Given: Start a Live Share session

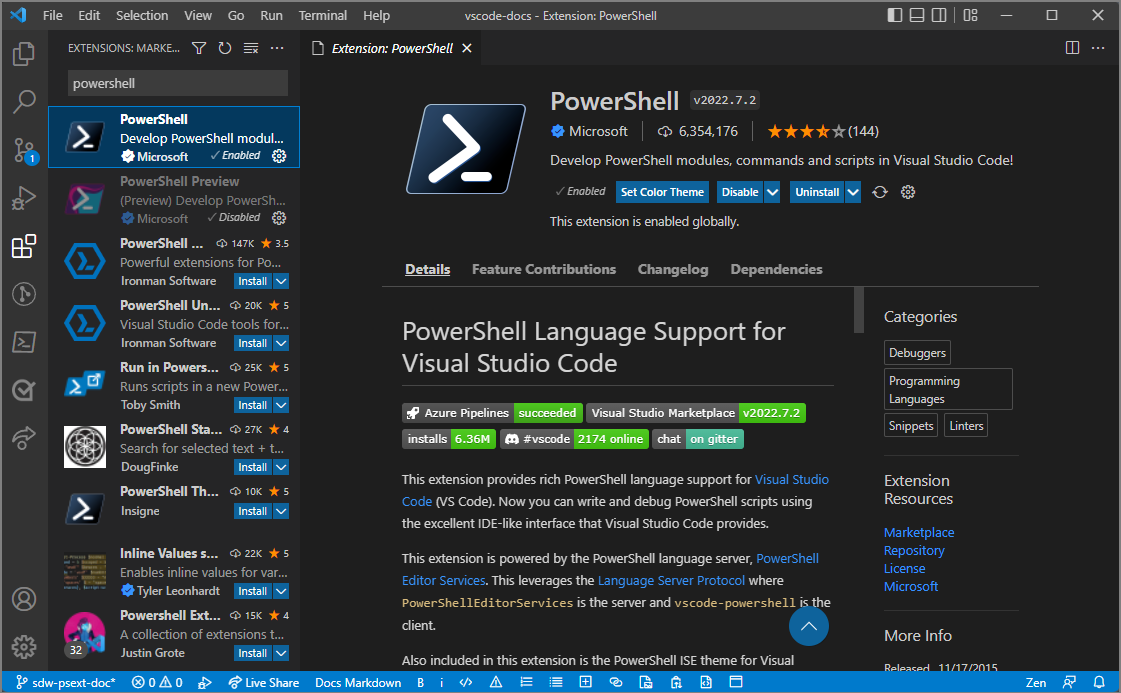Looking at the screenshot, I should [x=263, y=682].
